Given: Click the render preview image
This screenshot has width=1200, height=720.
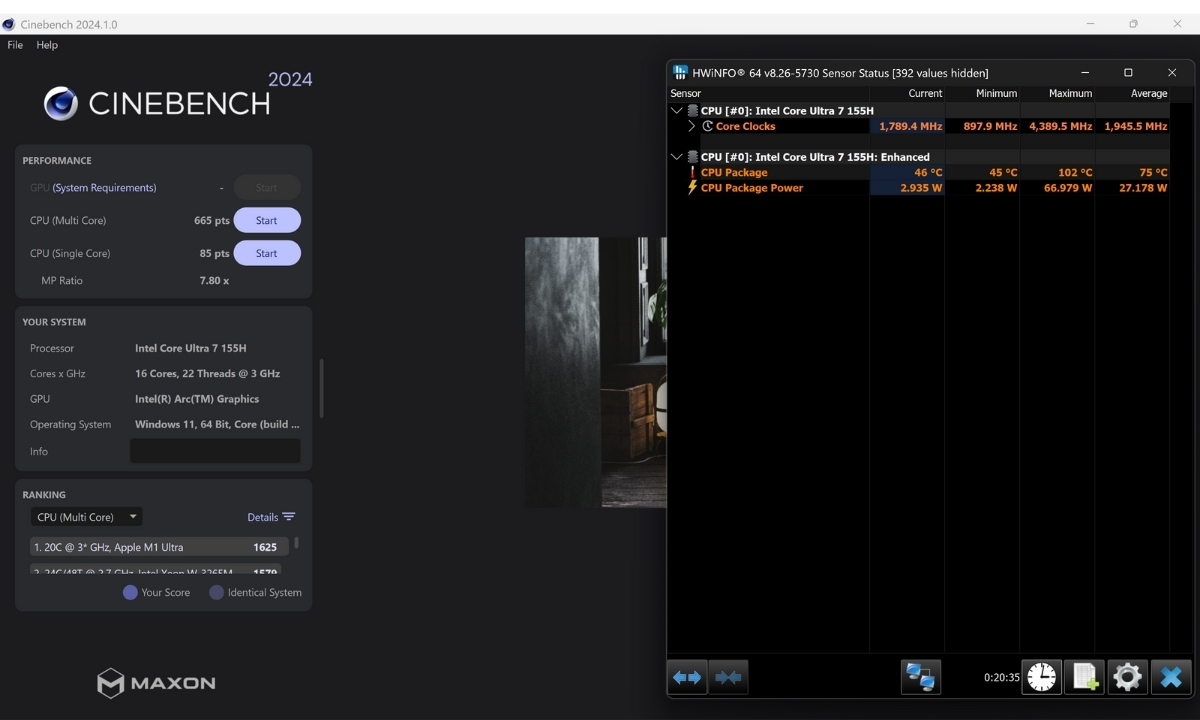Looking at the screenshot, I should click(x=595, y=372).
